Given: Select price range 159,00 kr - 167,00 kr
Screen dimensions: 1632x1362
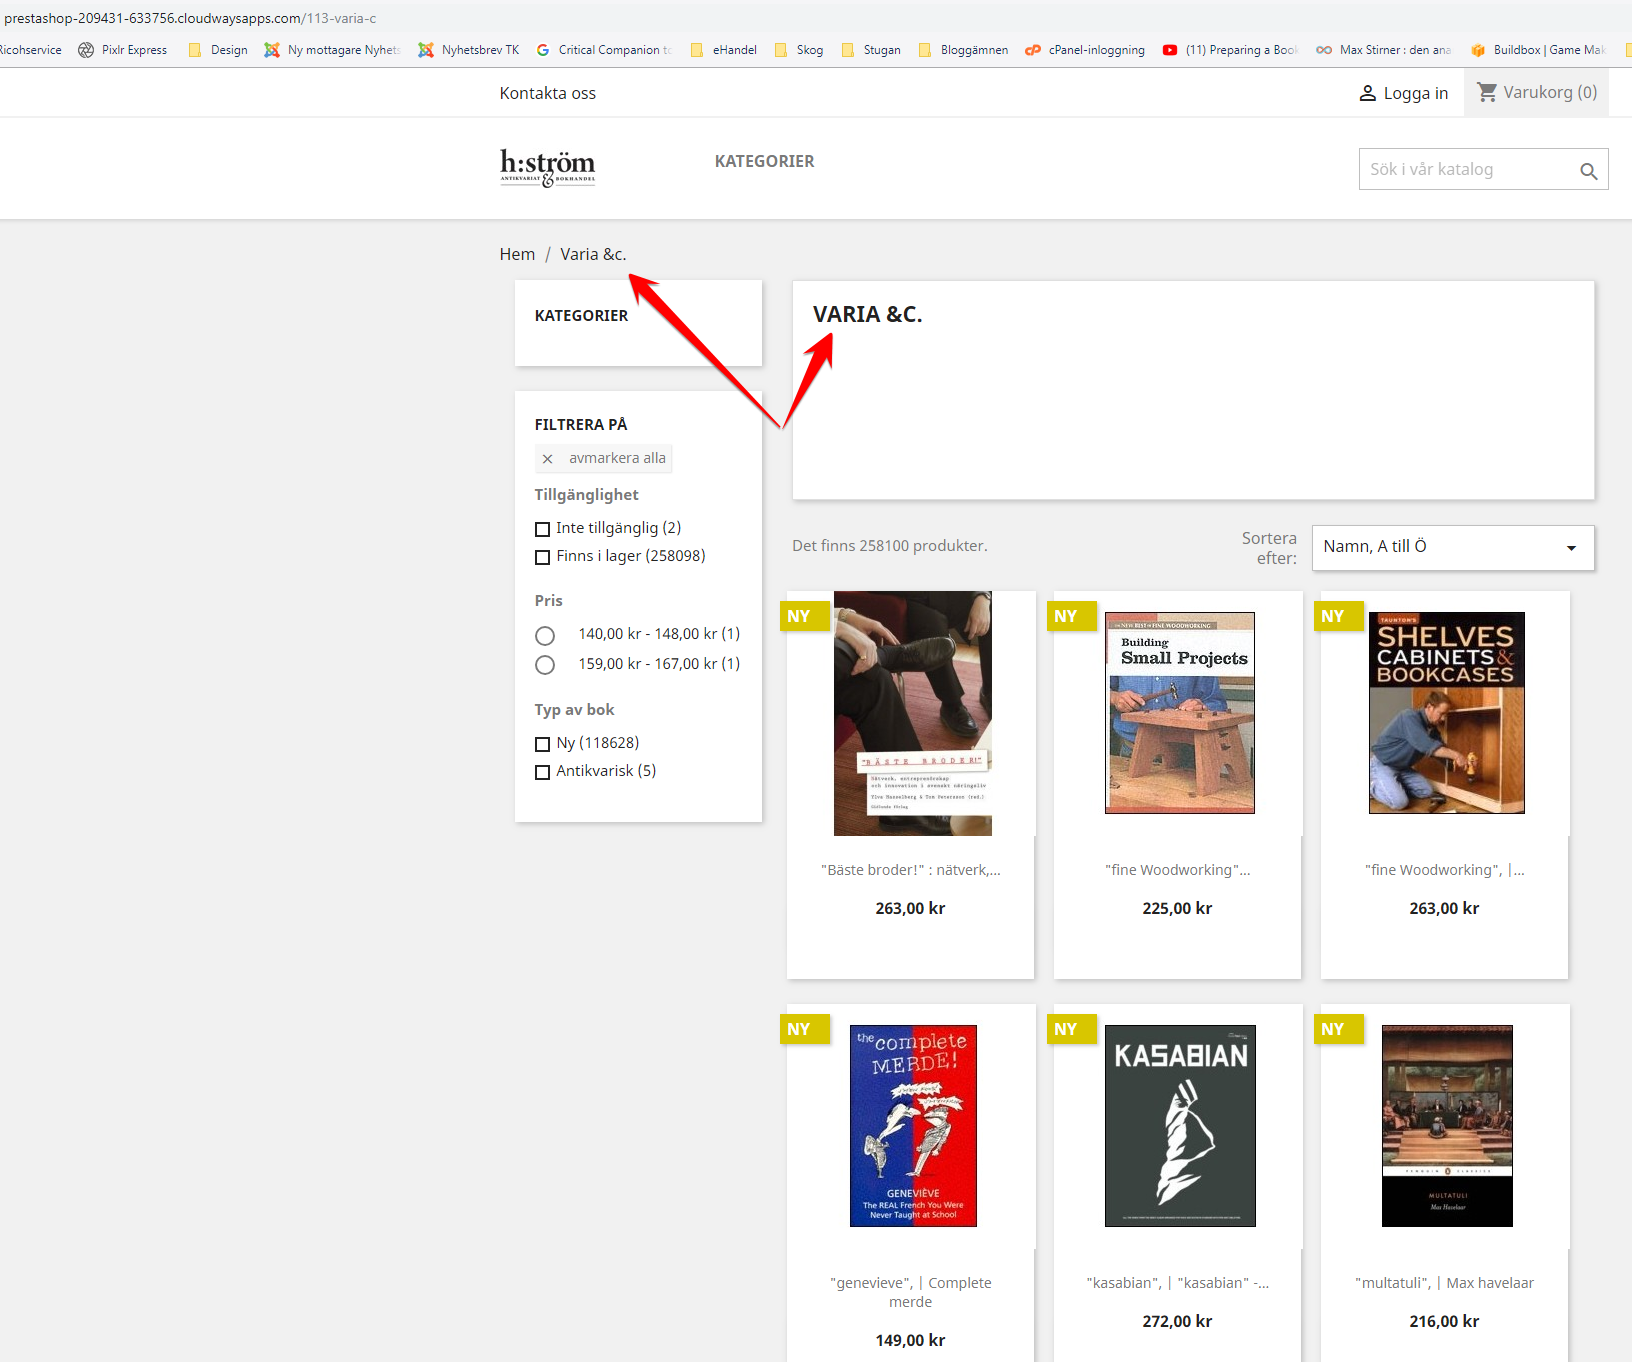Looking at the screenshot, I should pos(545,665).
